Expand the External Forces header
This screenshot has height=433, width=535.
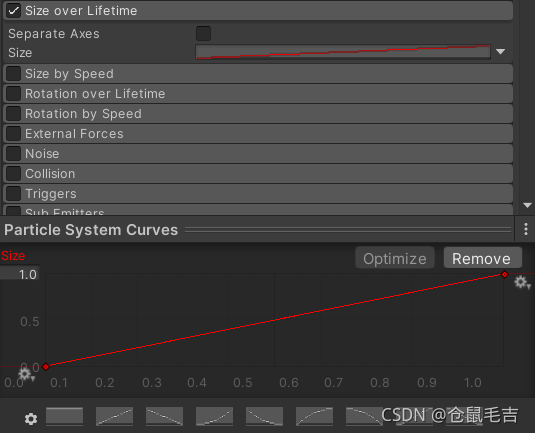(x=258, y=134)
